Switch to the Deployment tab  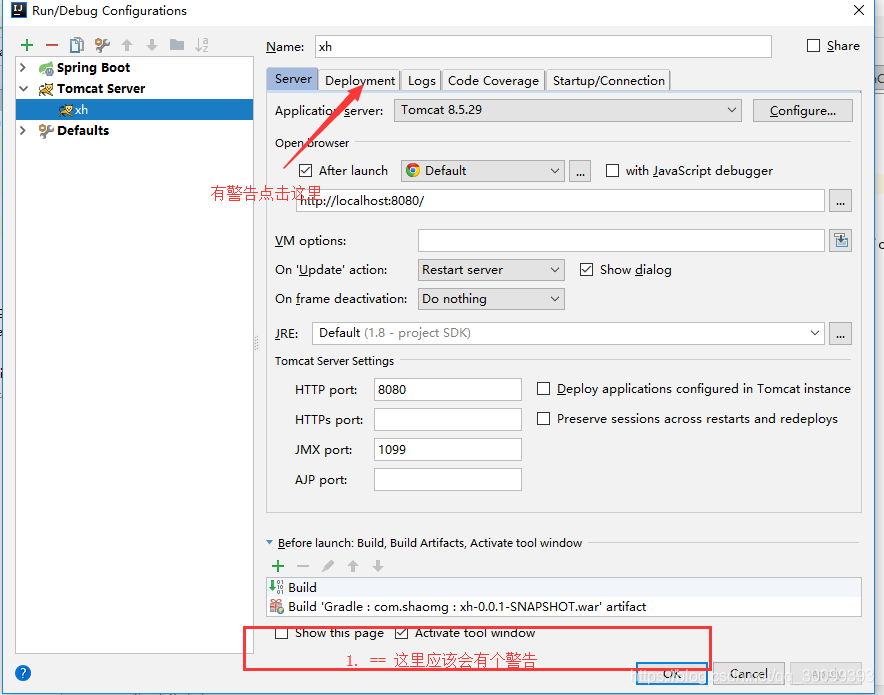[360, 81]
